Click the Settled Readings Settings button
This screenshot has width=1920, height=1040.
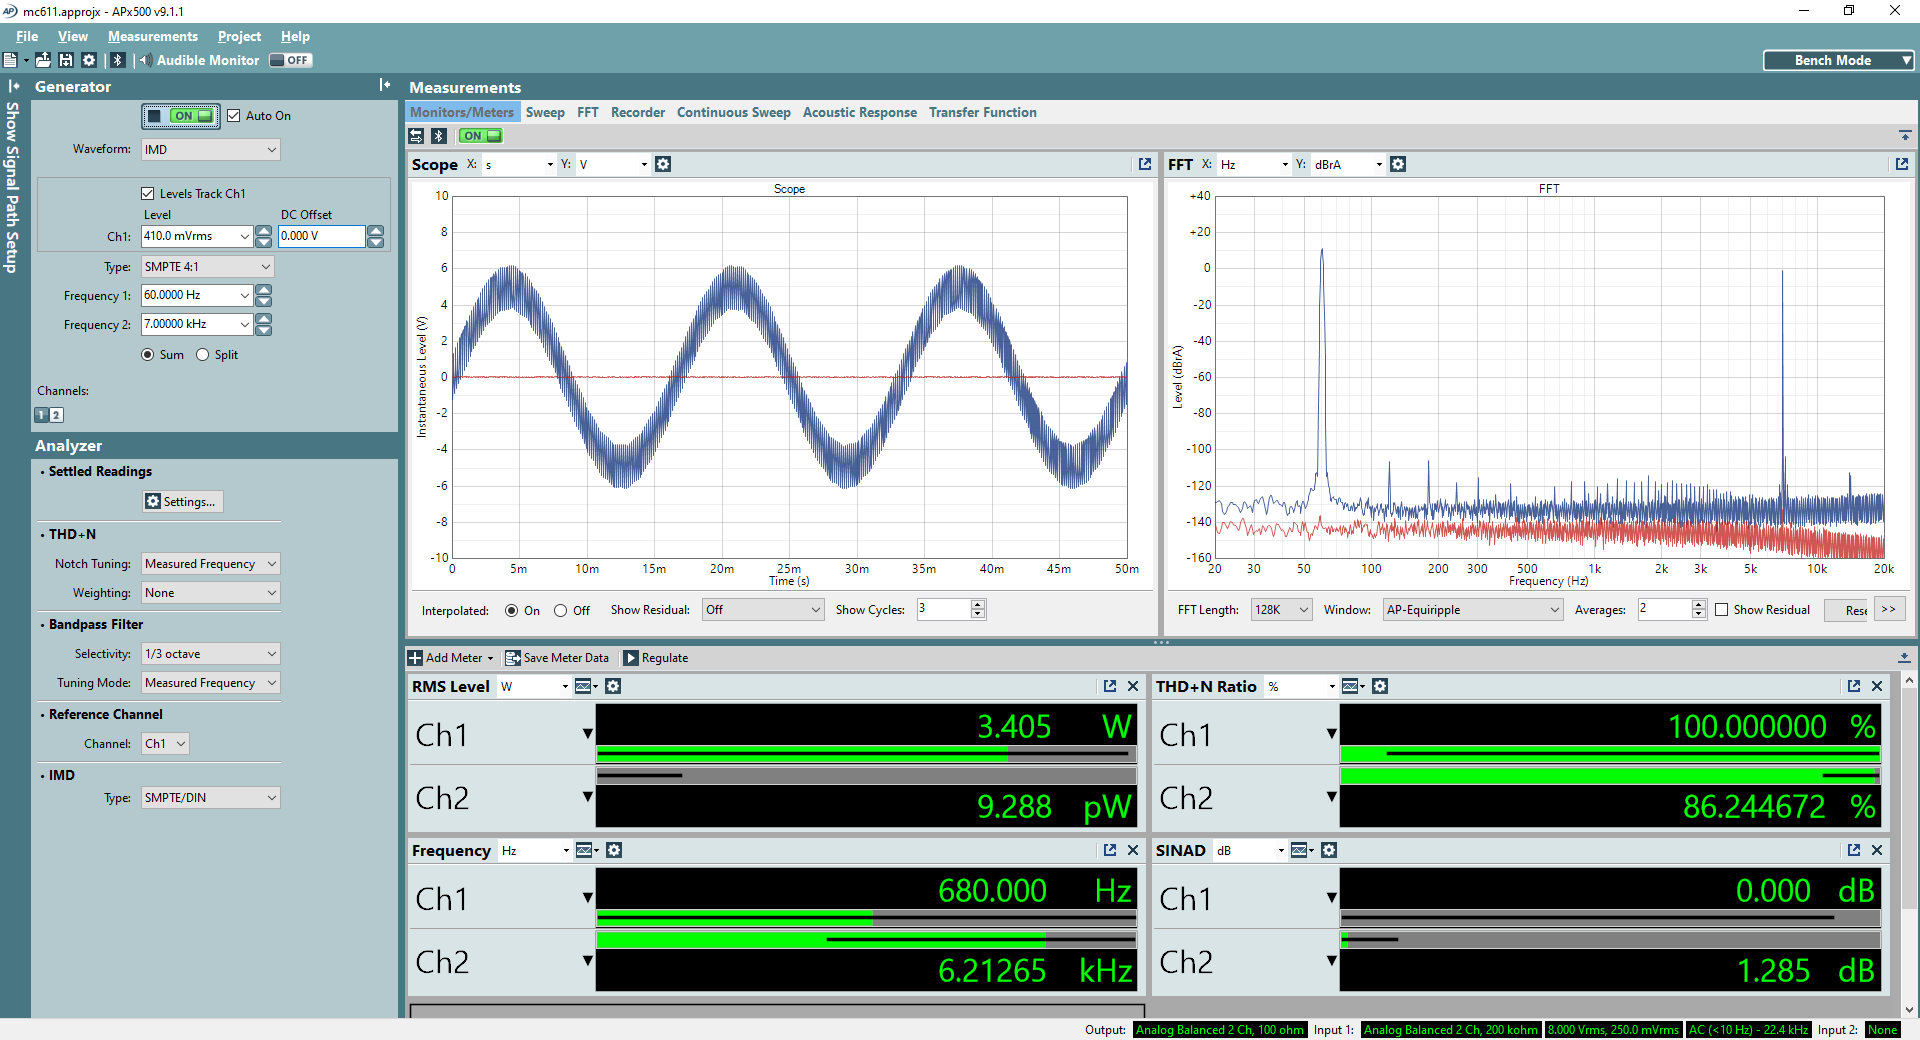pos(182,502)
